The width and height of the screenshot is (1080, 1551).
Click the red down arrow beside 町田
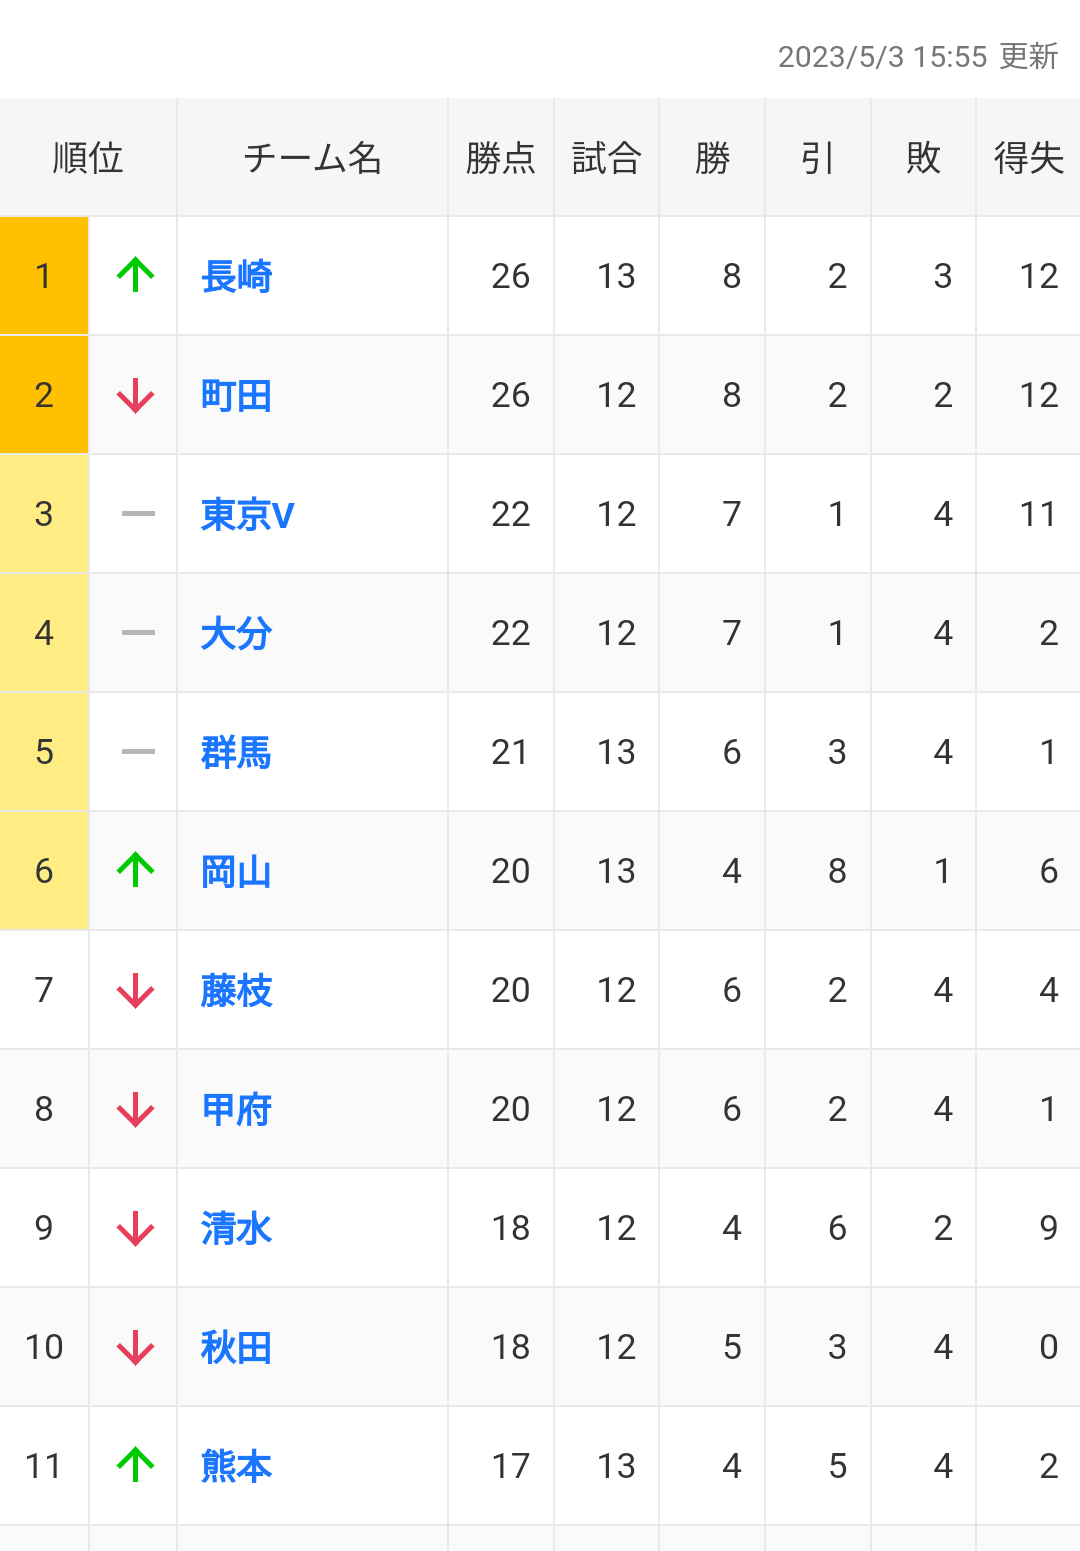tap(136, 396)
